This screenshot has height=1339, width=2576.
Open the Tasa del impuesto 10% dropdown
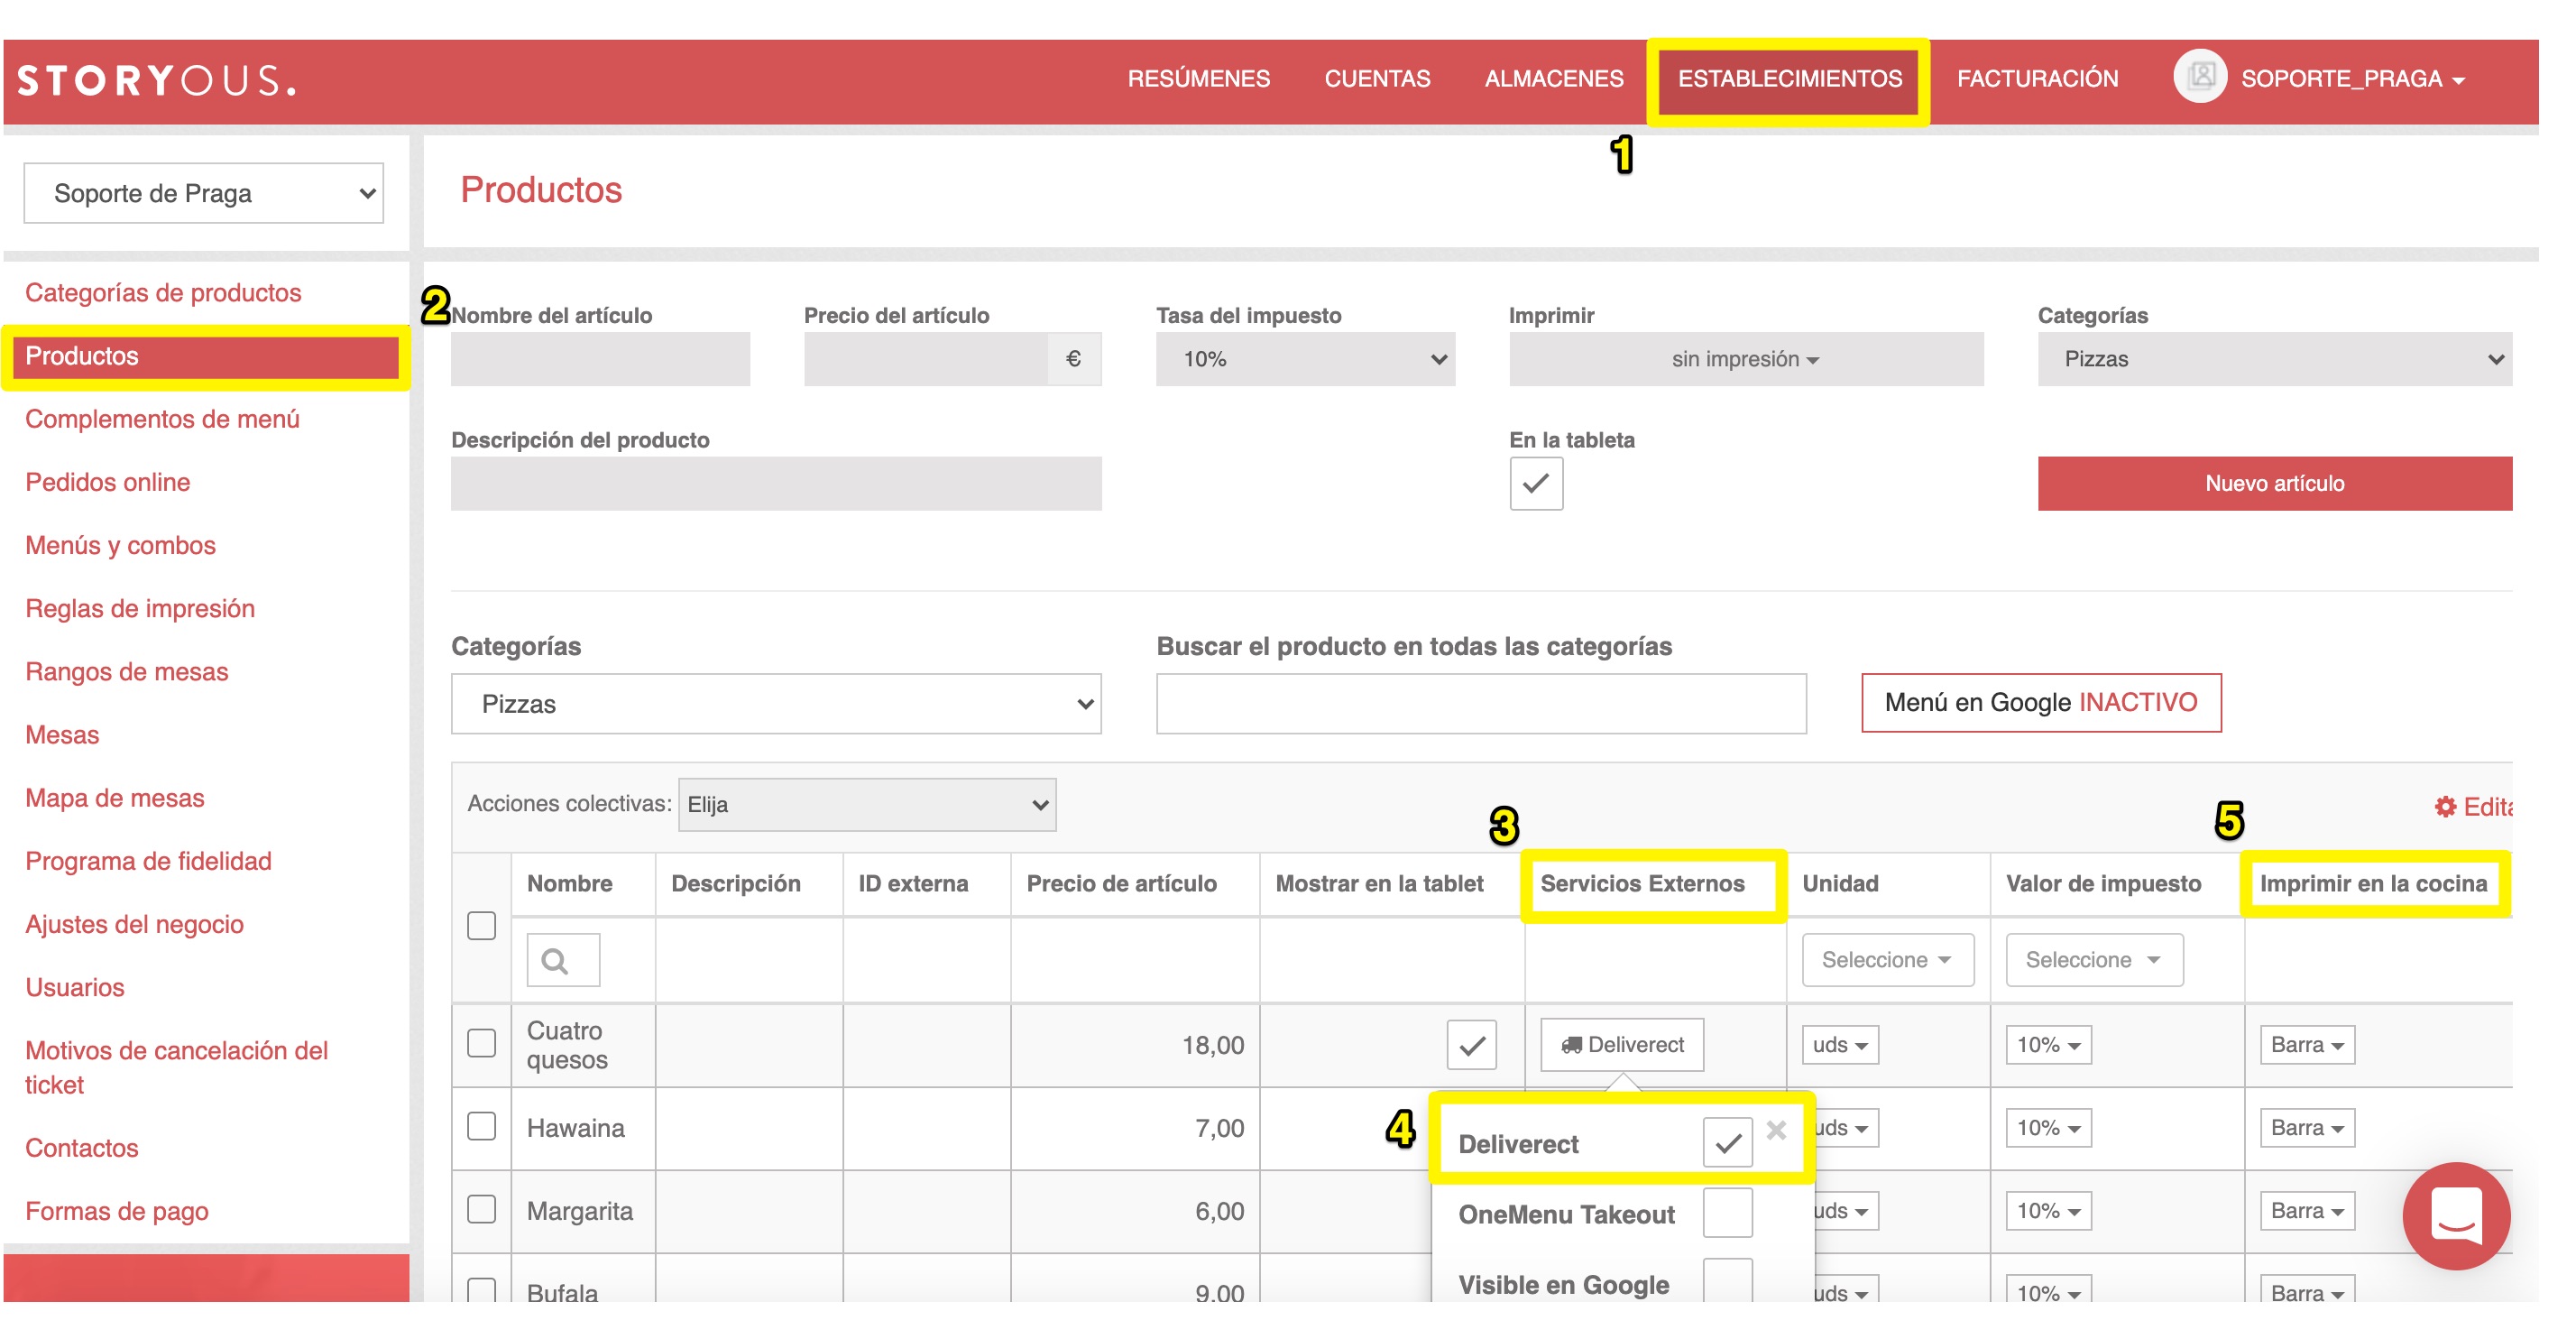coord(1305,359)
